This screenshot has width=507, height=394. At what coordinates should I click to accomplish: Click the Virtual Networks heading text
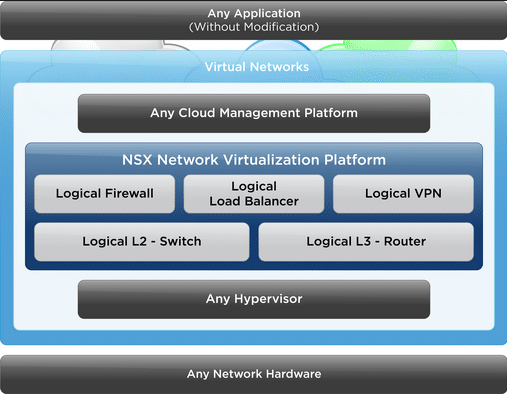click(257, 67)
